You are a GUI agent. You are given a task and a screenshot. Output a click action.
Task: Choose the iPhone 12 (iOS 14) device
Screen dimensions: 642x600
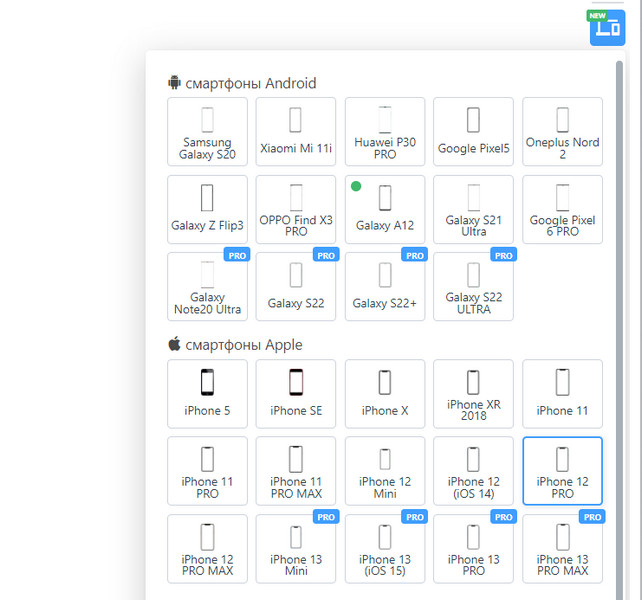(473, 471)
